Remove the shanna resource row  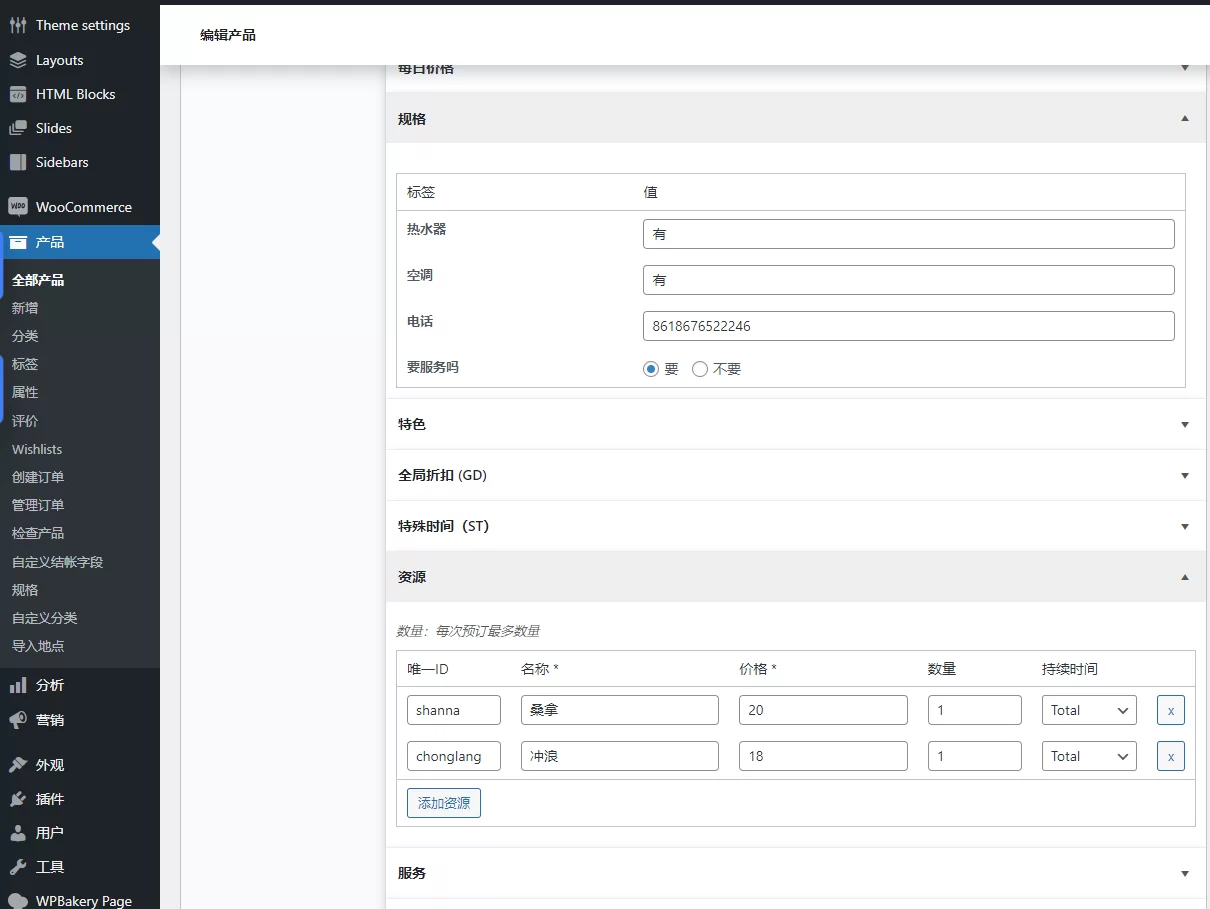click(1171, 710)
